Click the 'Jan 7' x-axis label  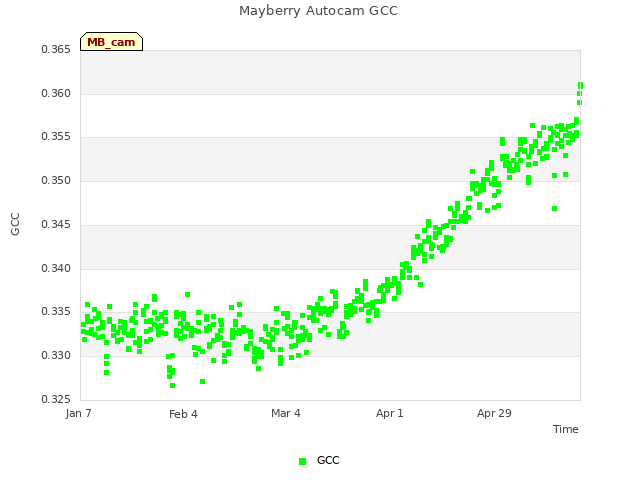(x=78, y=413)
